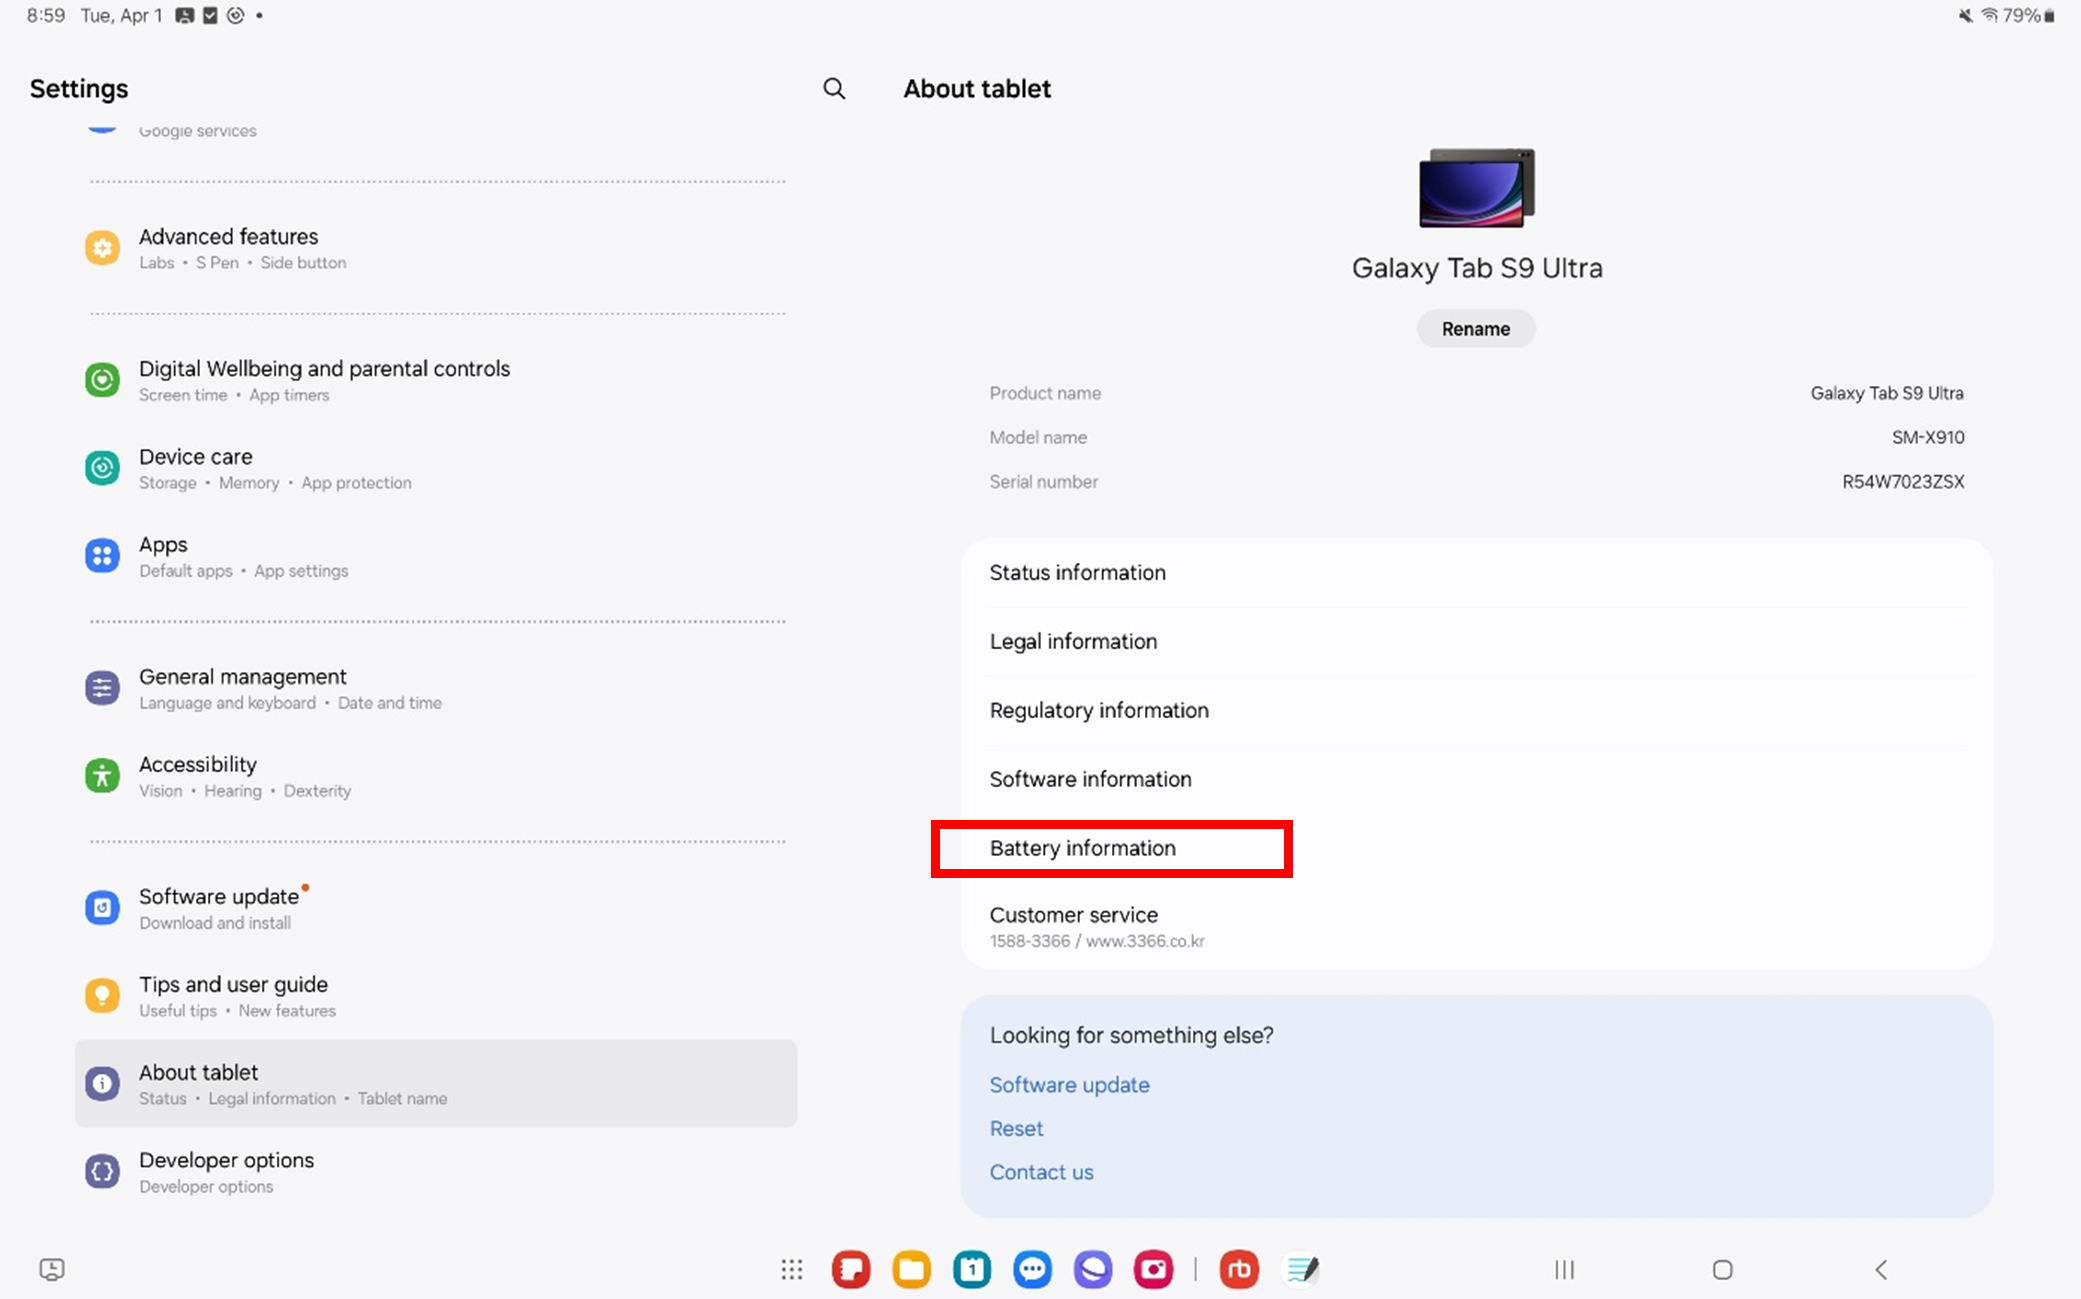Open Advanced features via its orange icon
This screenshot has height=1299, width=2081.
[102, 248]
